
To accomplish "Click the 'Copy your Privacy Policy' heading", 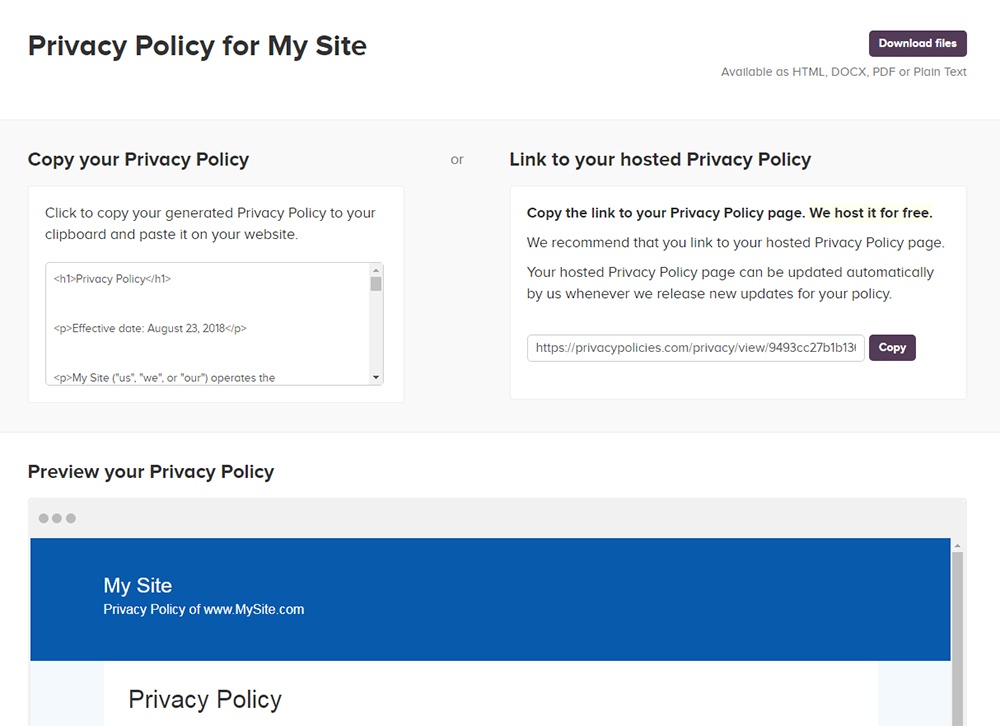I will [137, 160].
